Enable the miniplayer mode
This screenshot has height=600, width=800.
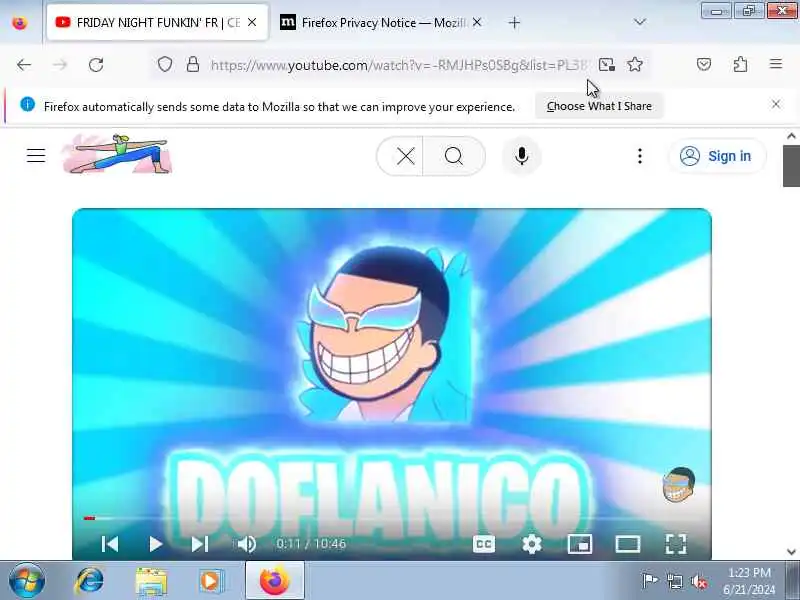click(580, 544)
